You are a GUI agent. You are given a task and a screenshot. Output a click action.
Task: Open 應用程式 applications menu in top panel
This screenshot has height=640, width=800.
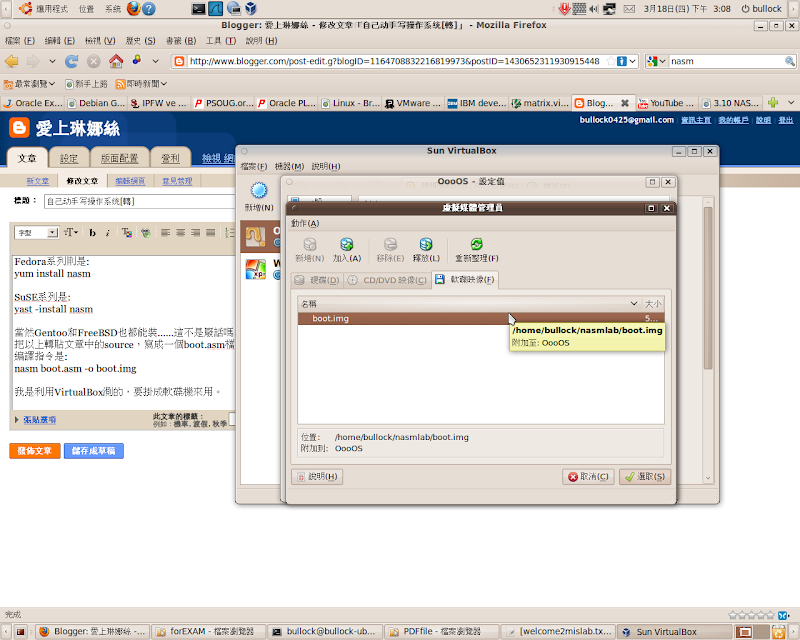[x=43, y=9]
